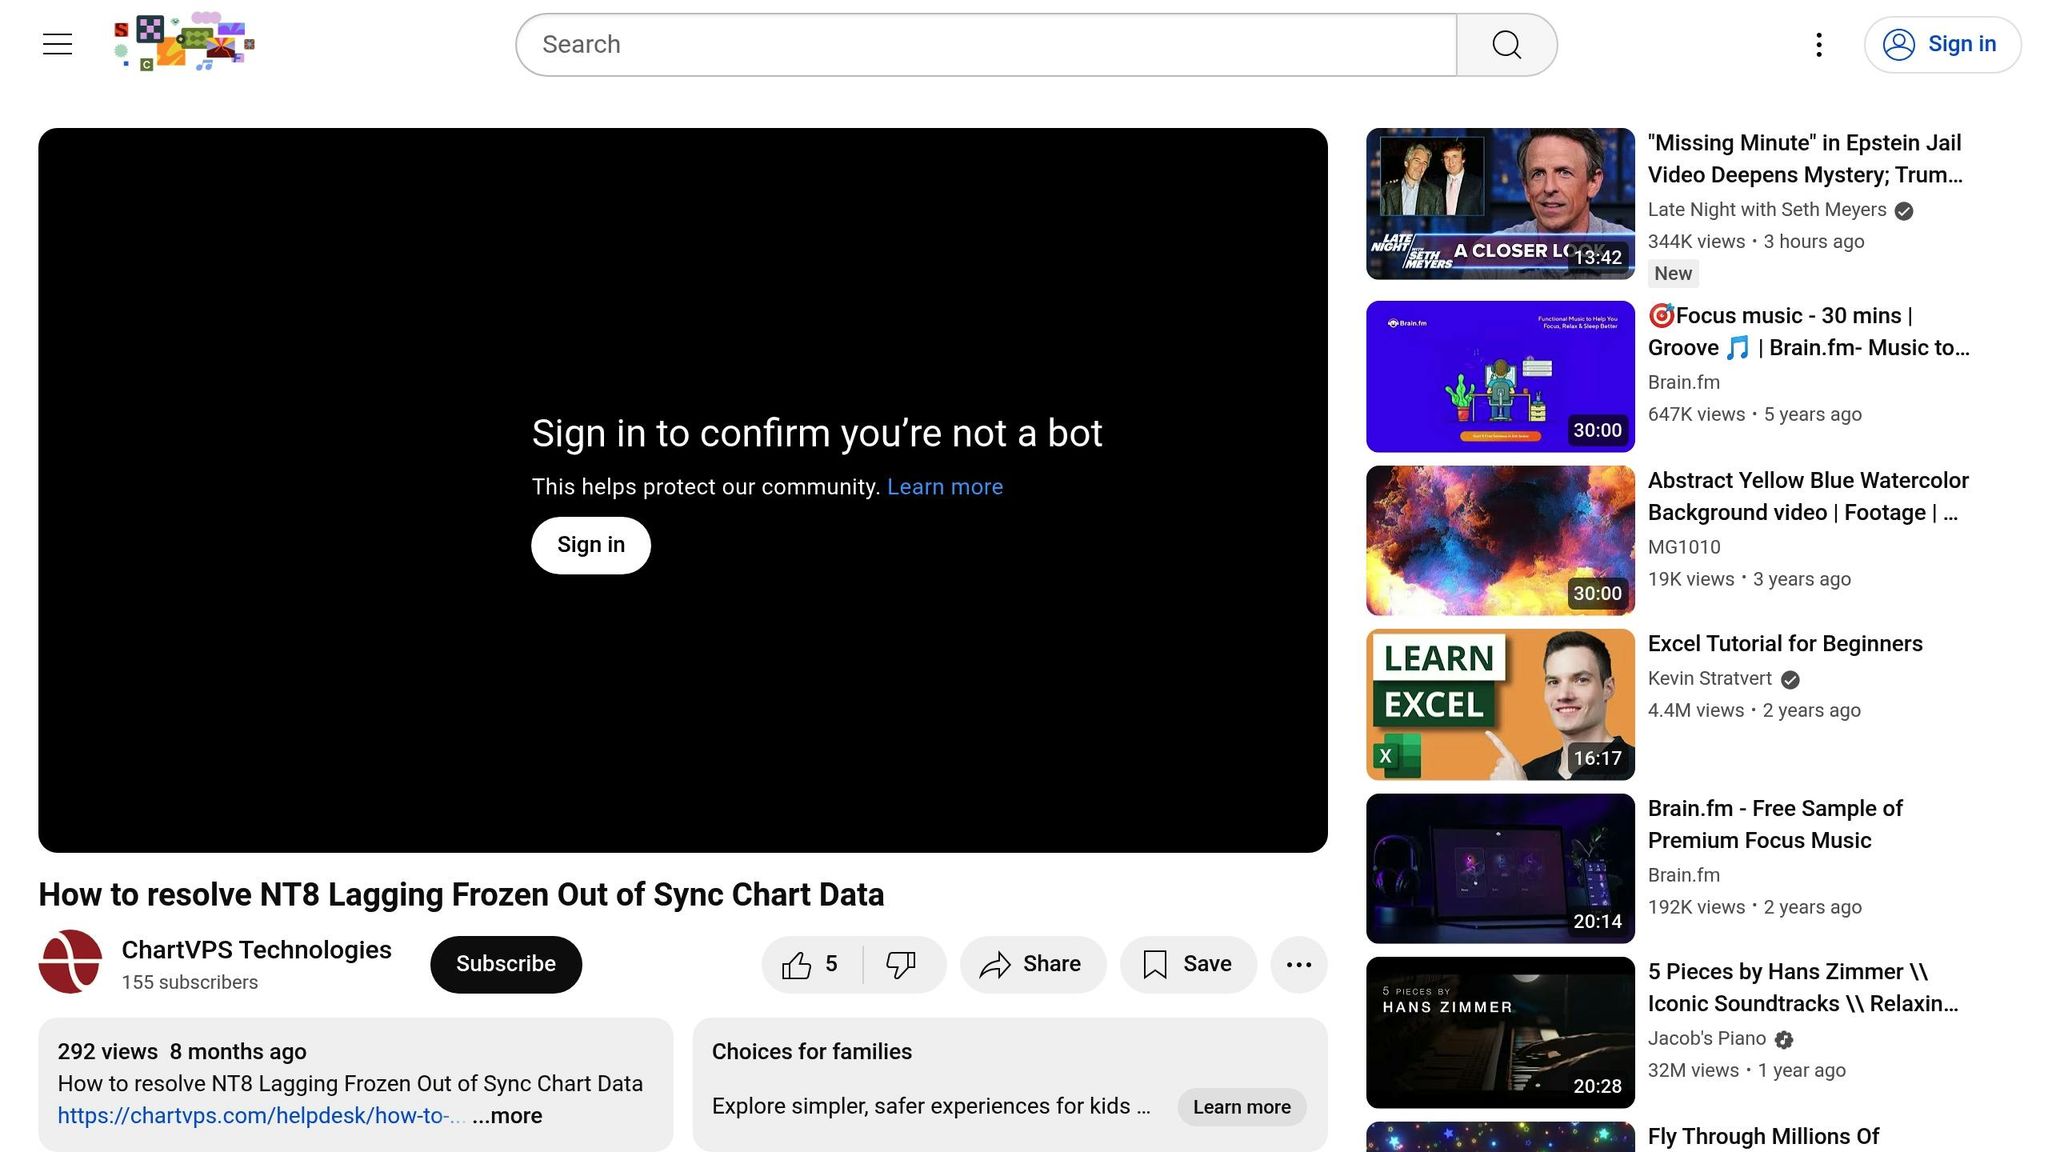Click Sign in button in the header
2048x1152 pixels.
click(x=1942, y=45)
